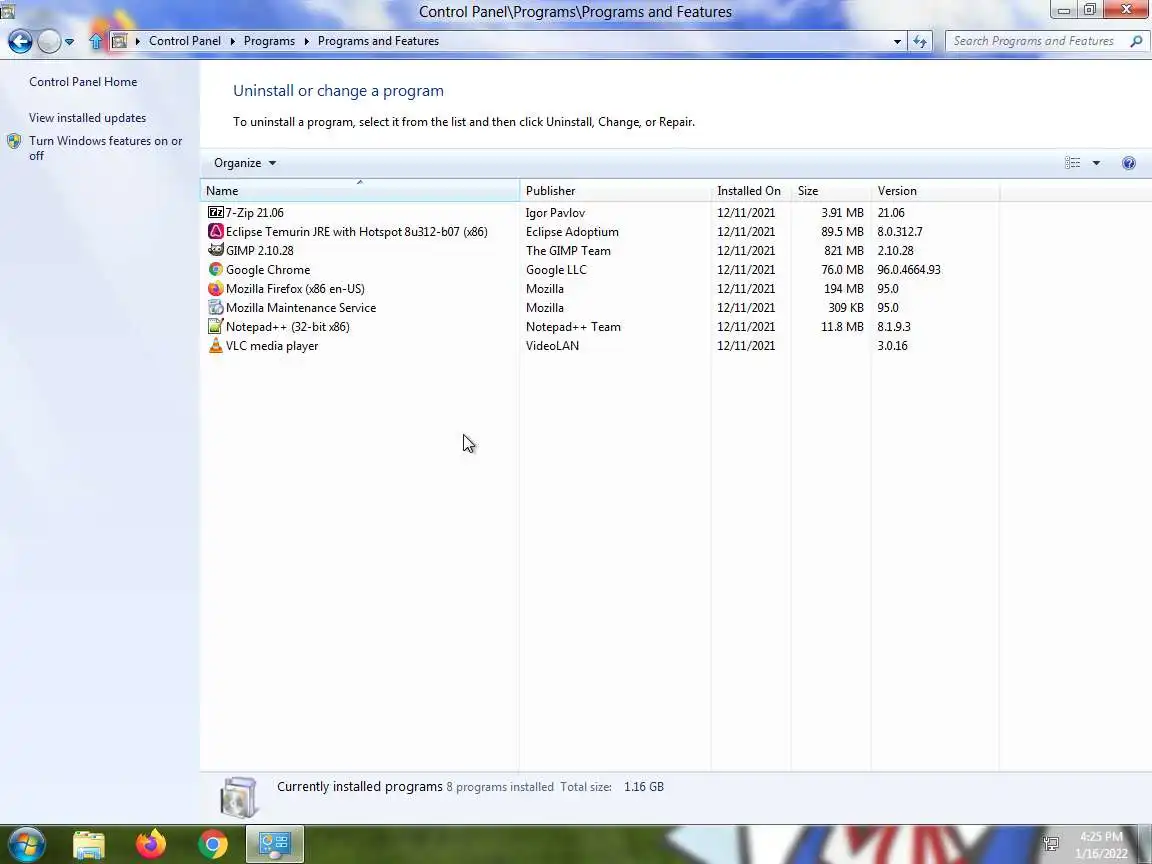Click the Mozilla Firefox icon in program list

pos(215,289)
